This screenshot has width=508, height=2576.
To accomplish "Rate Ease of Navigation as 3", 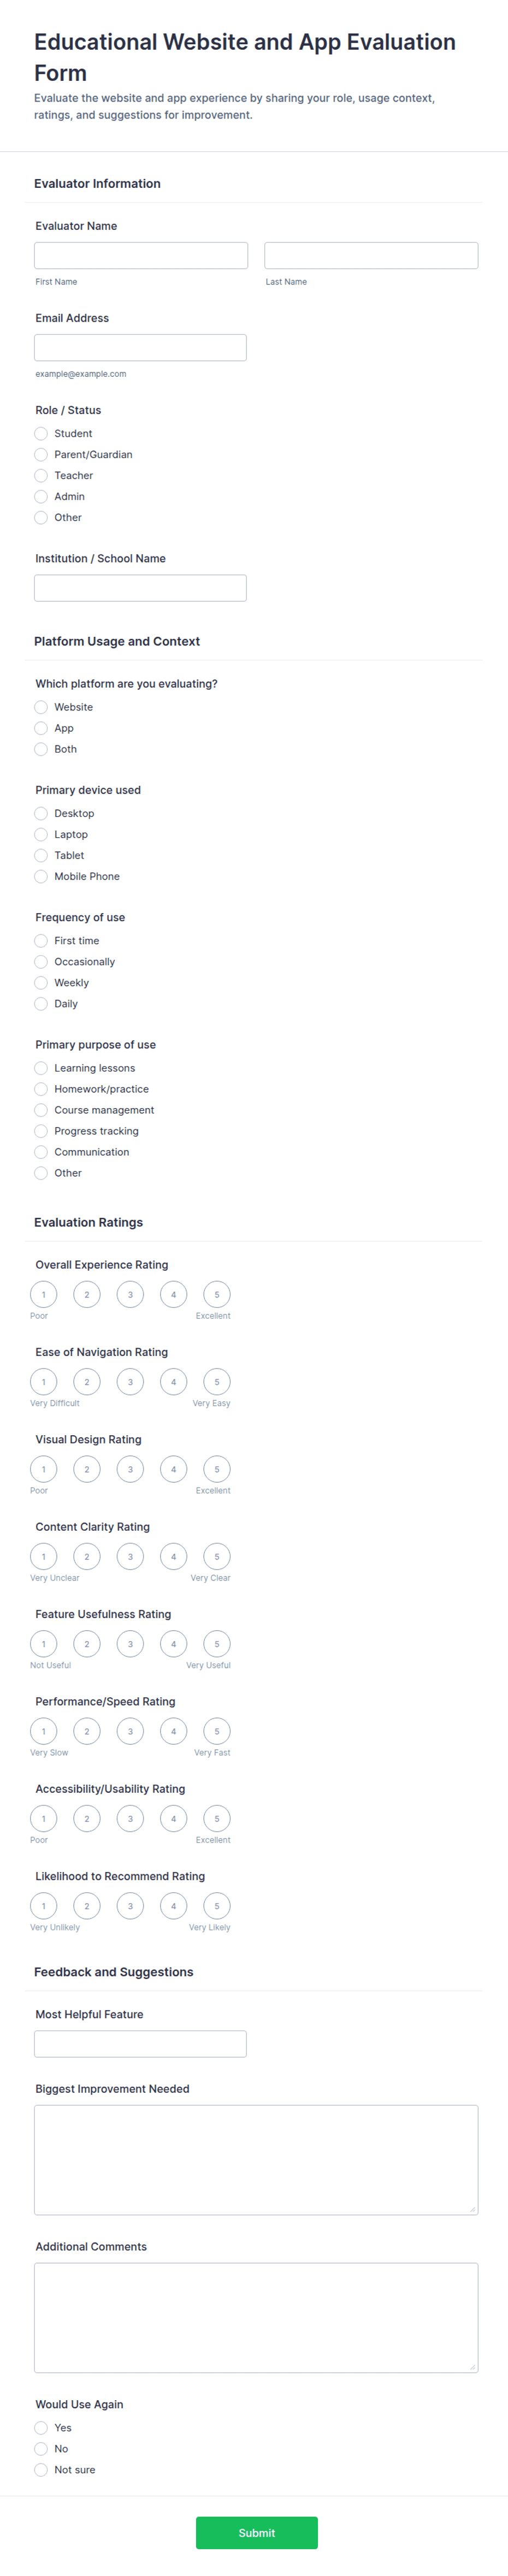I will pos(130,1382).
